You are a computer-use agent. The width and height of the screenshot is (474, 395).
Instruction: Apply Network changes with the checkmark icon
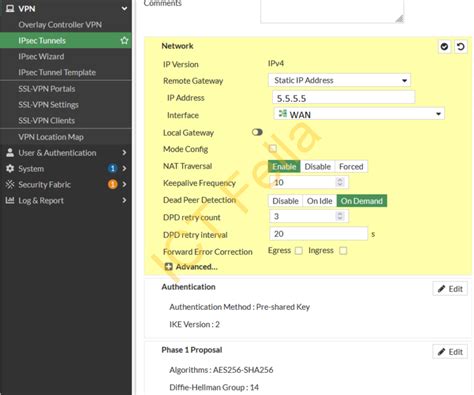444,47
